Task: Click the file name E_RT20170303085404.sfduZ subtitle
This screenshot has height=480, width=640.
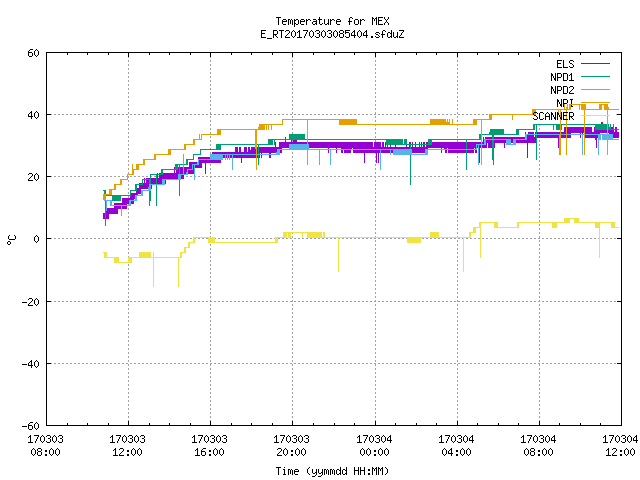Action: pos(332,34)
